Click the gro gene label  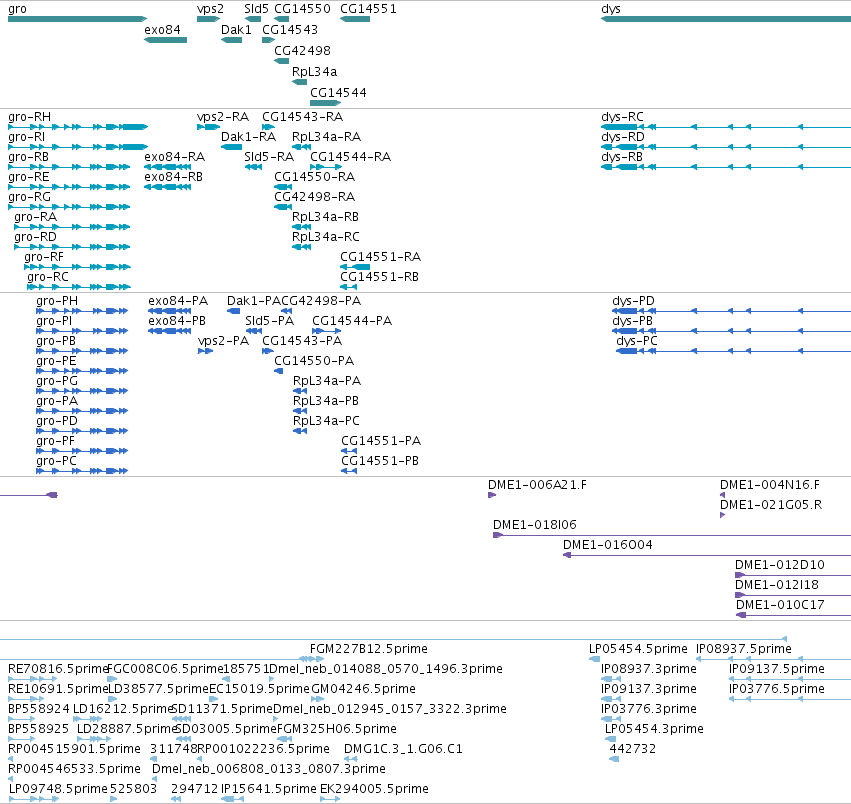tap(17, 9)
